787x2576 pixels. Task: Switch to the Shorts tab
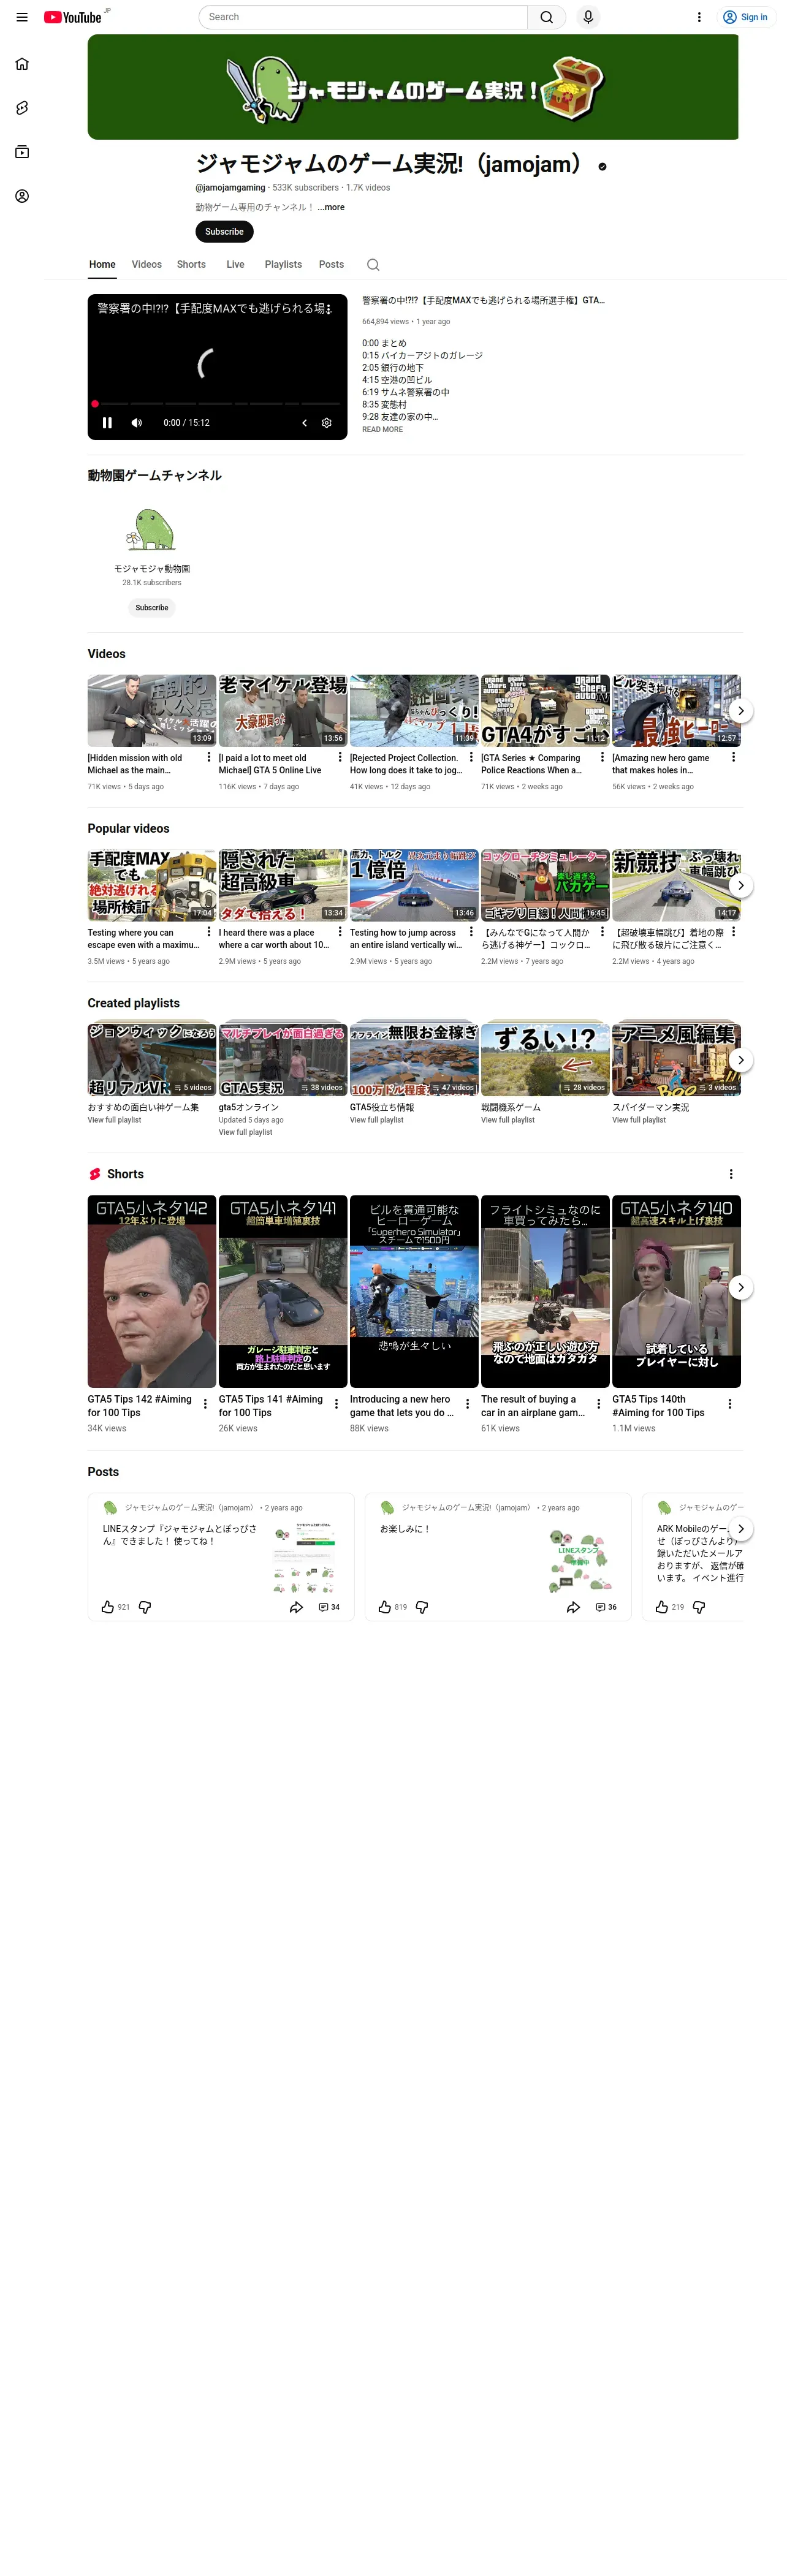coord(191,264)
